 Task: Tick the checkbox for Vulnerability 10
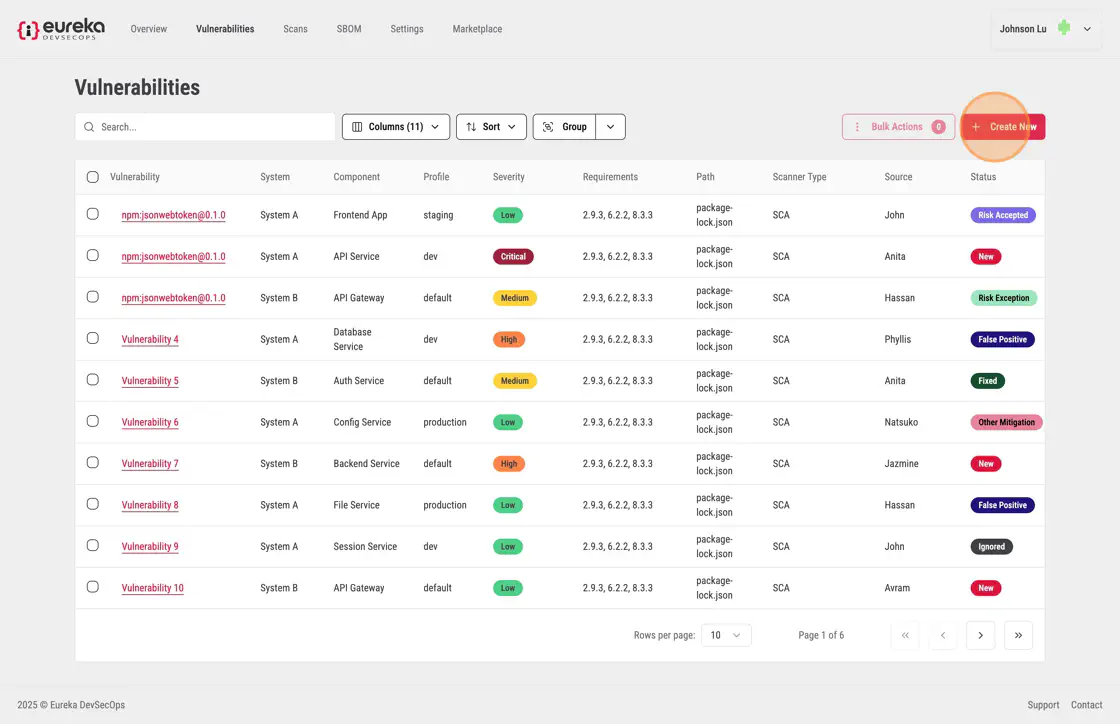93,587
